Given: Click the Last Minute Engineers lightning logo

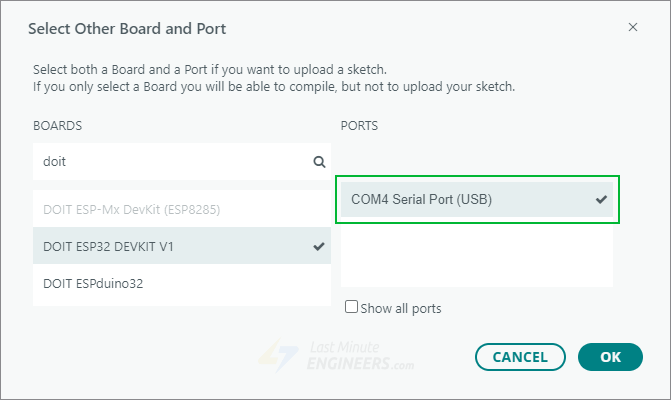Looking at the screenshot, I should click(273, 354).
